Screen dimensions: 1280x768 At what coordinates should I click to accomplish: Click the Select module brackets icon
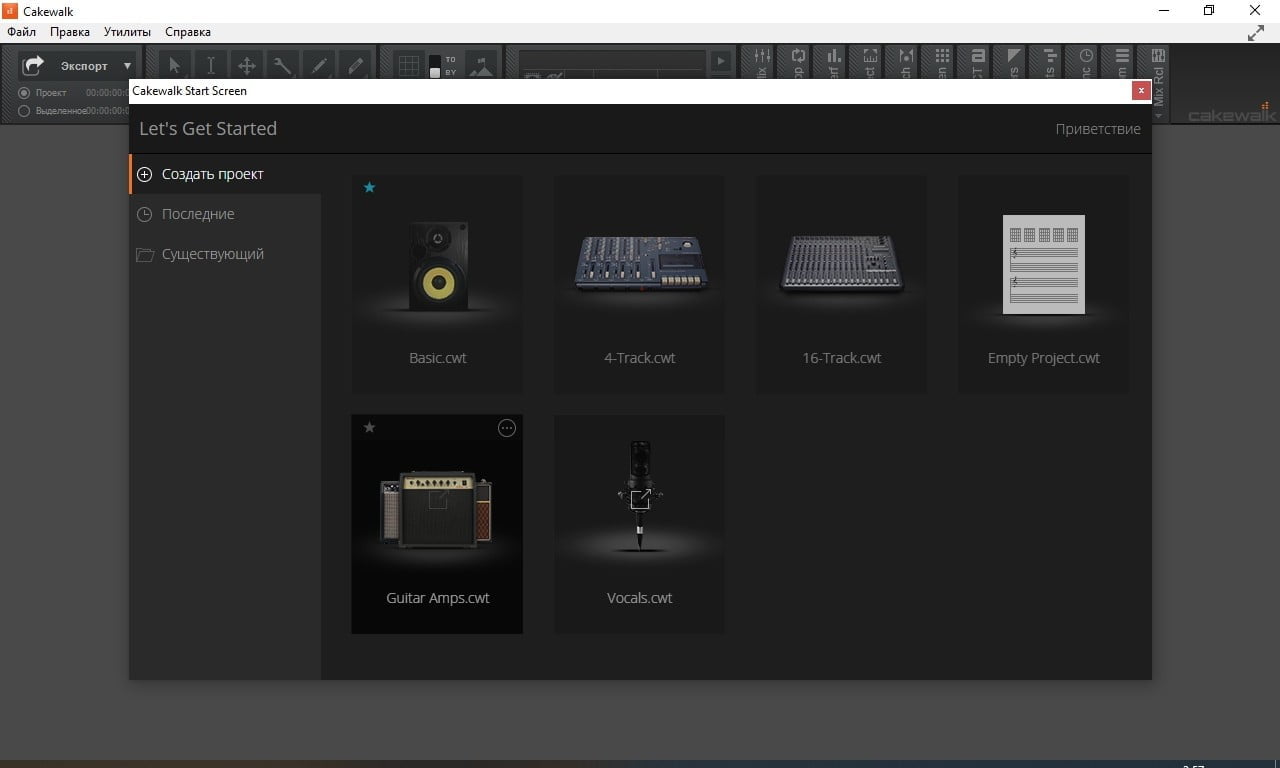click(x=870, y=56)
